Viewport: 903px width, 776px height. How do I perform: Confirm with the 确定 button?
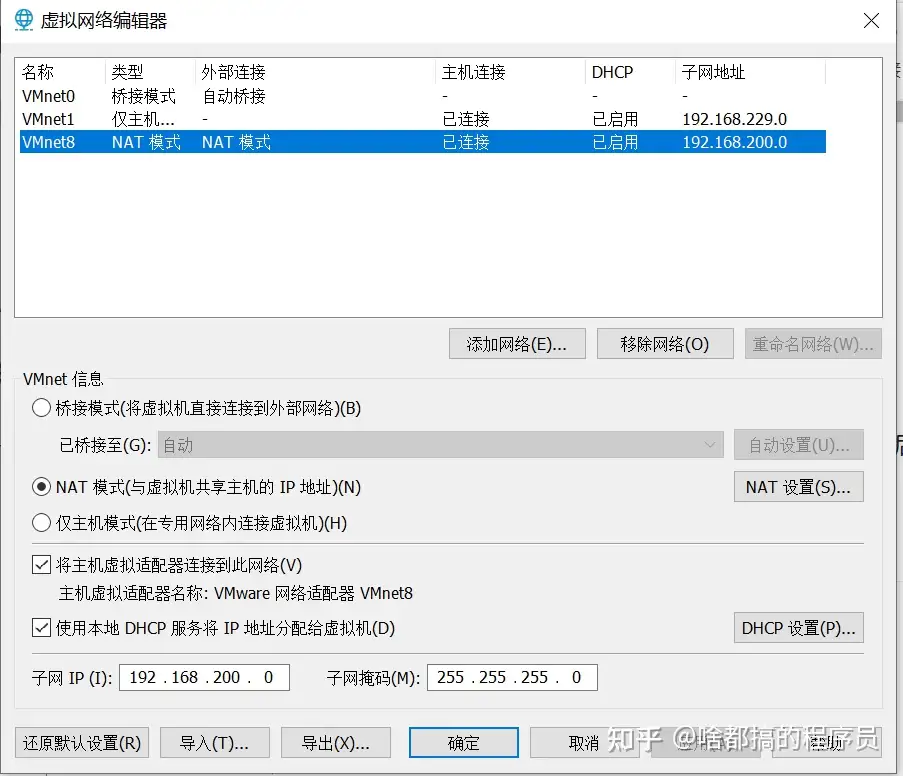[464, 743]
